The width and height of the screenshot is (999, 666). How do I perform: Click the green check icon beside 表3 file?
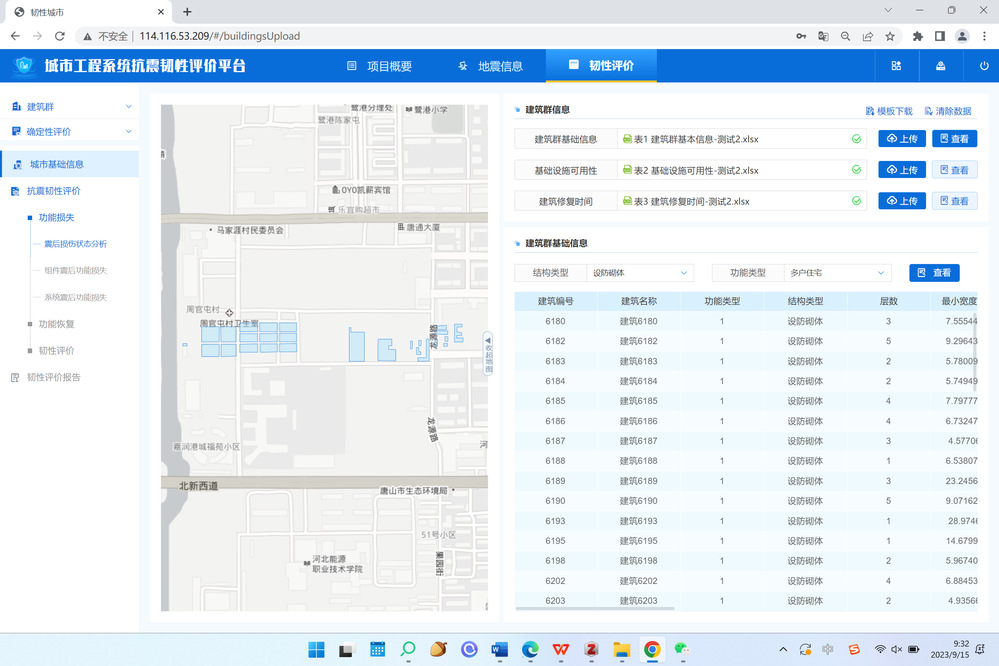pos(856,201)
